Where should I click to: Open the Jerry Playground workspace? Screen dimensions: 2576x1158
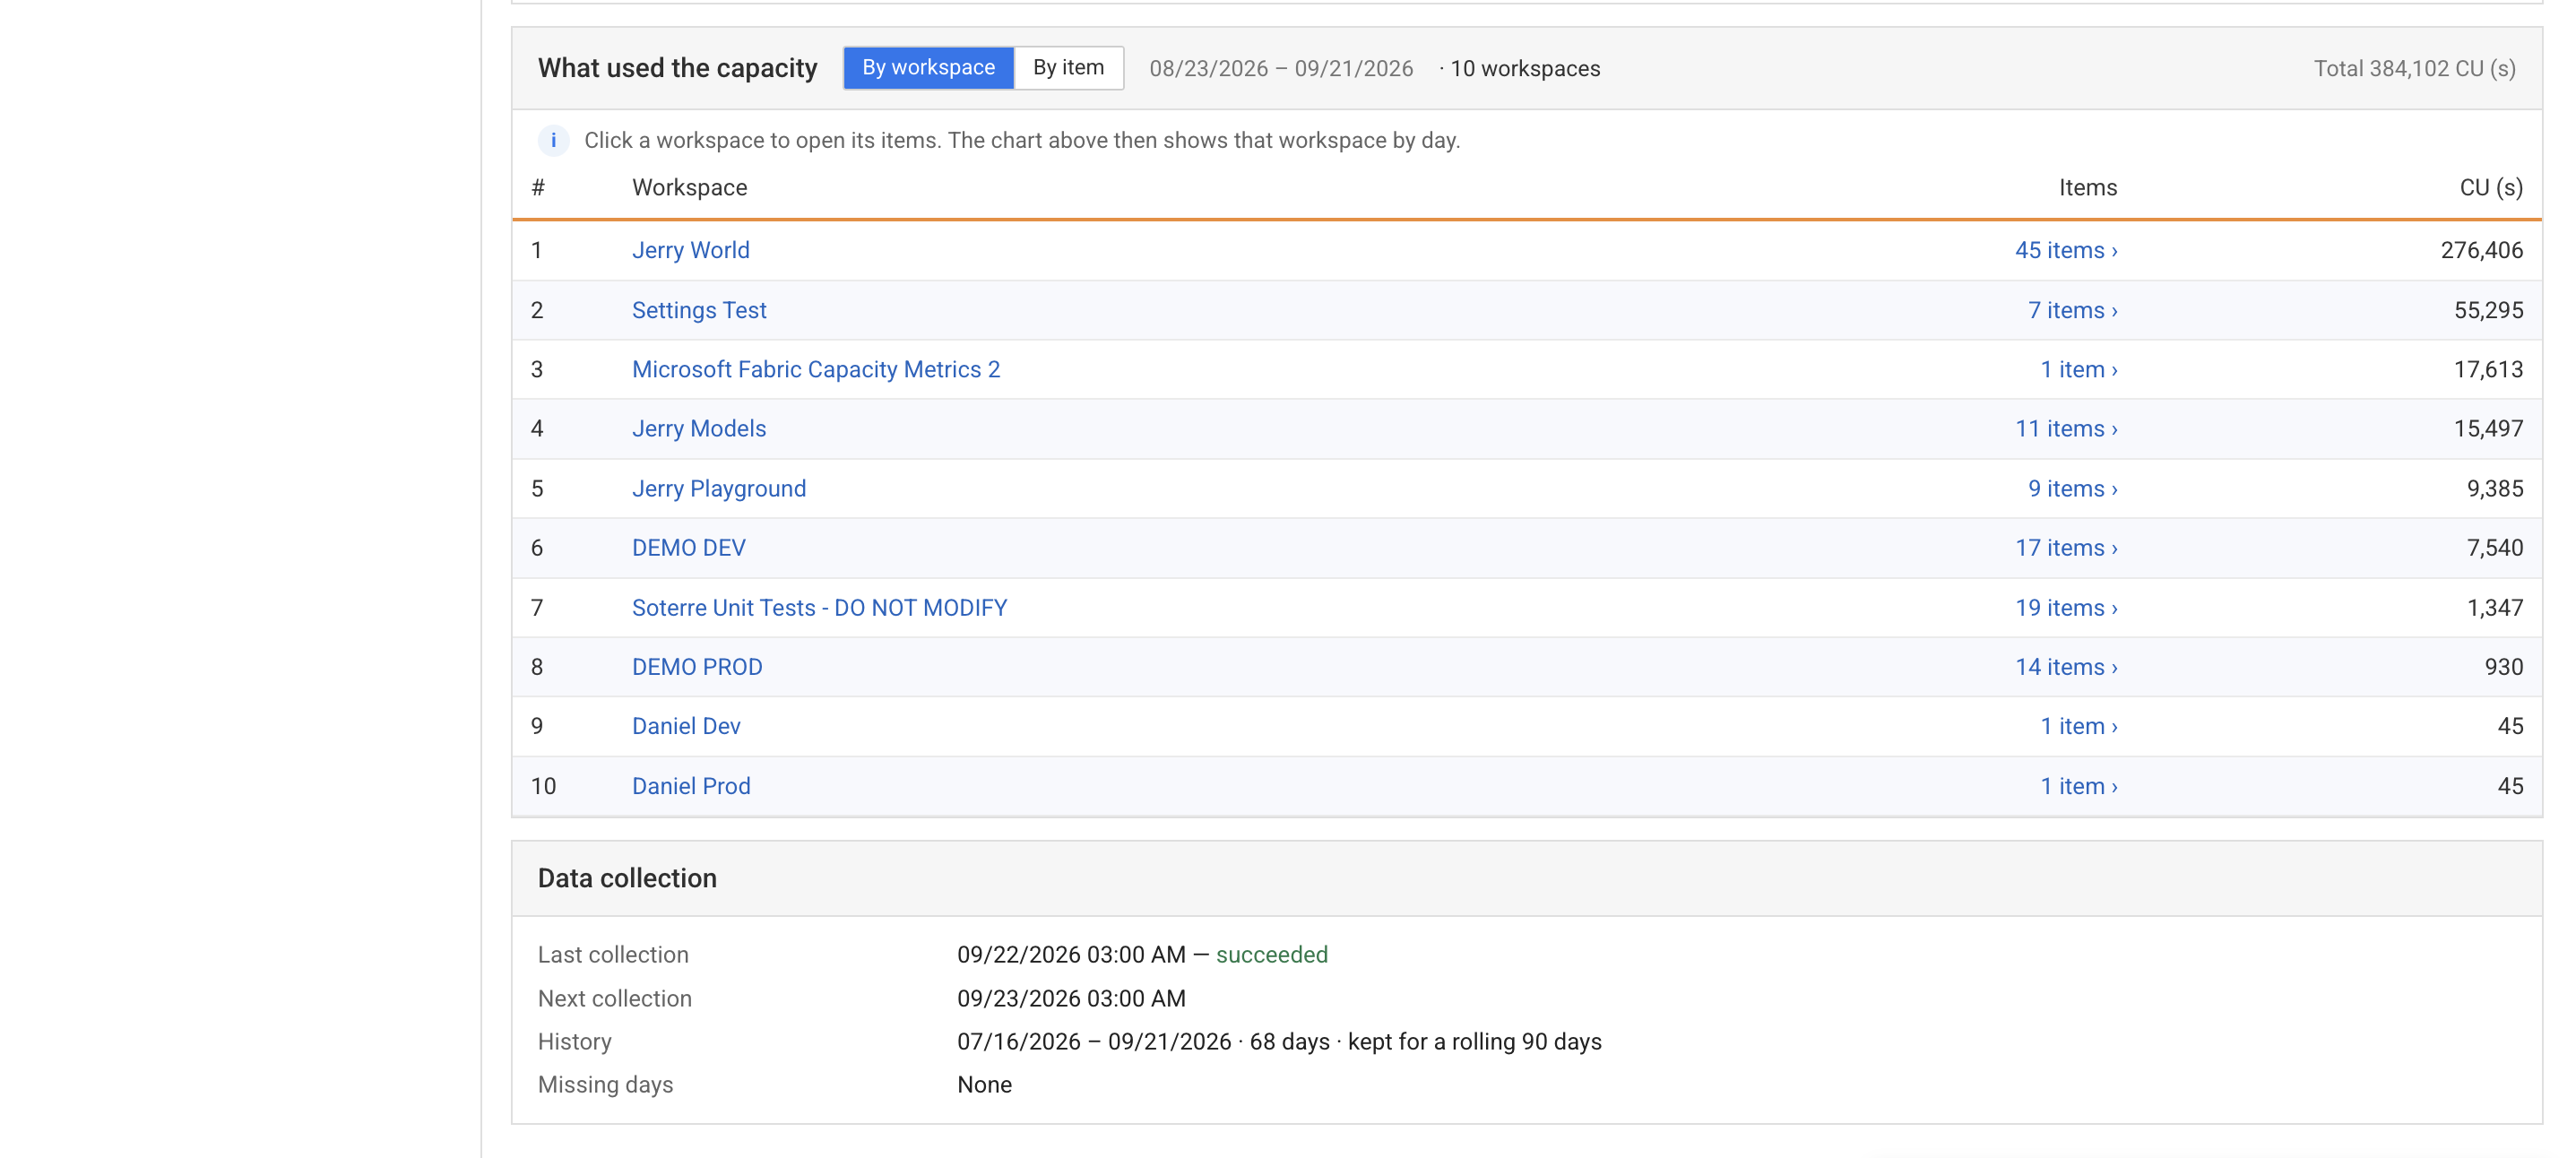719,488
